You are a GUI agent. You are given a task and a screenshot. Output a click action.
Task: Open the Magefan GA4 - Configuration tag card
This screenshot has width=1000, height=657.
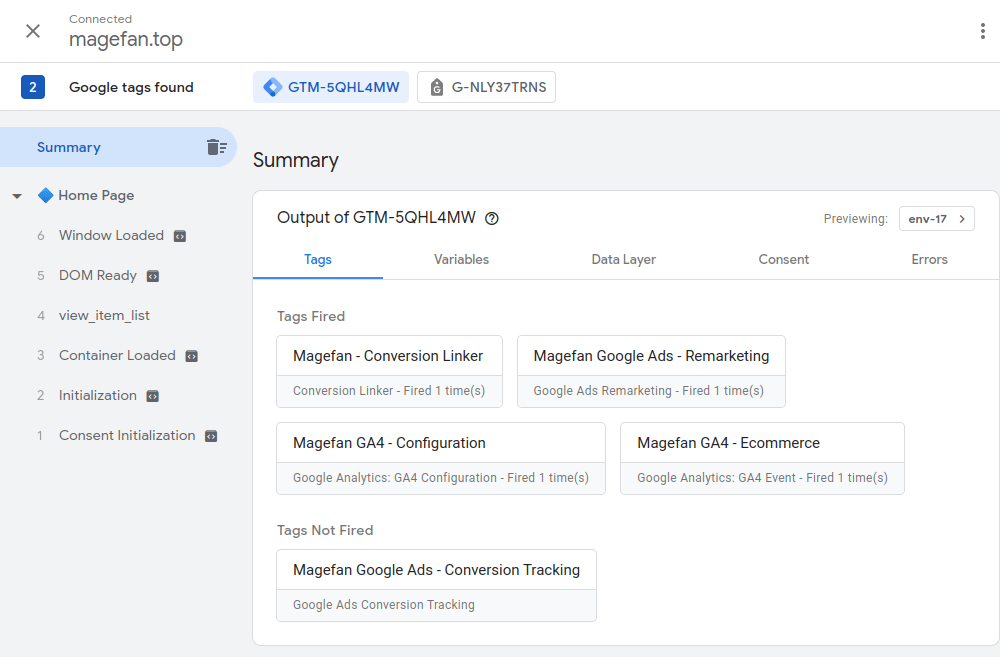pos(441,459)
